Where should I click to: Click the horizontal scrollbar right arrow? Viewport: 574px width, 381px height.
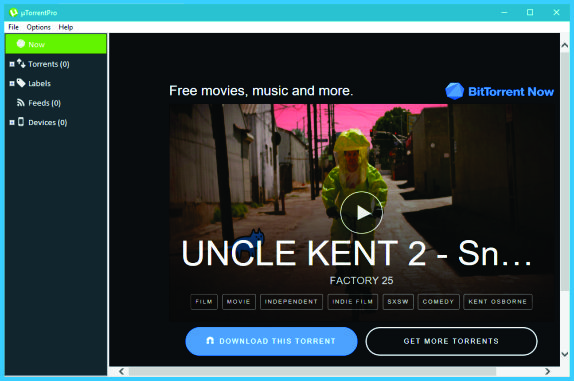pos(547,371)
